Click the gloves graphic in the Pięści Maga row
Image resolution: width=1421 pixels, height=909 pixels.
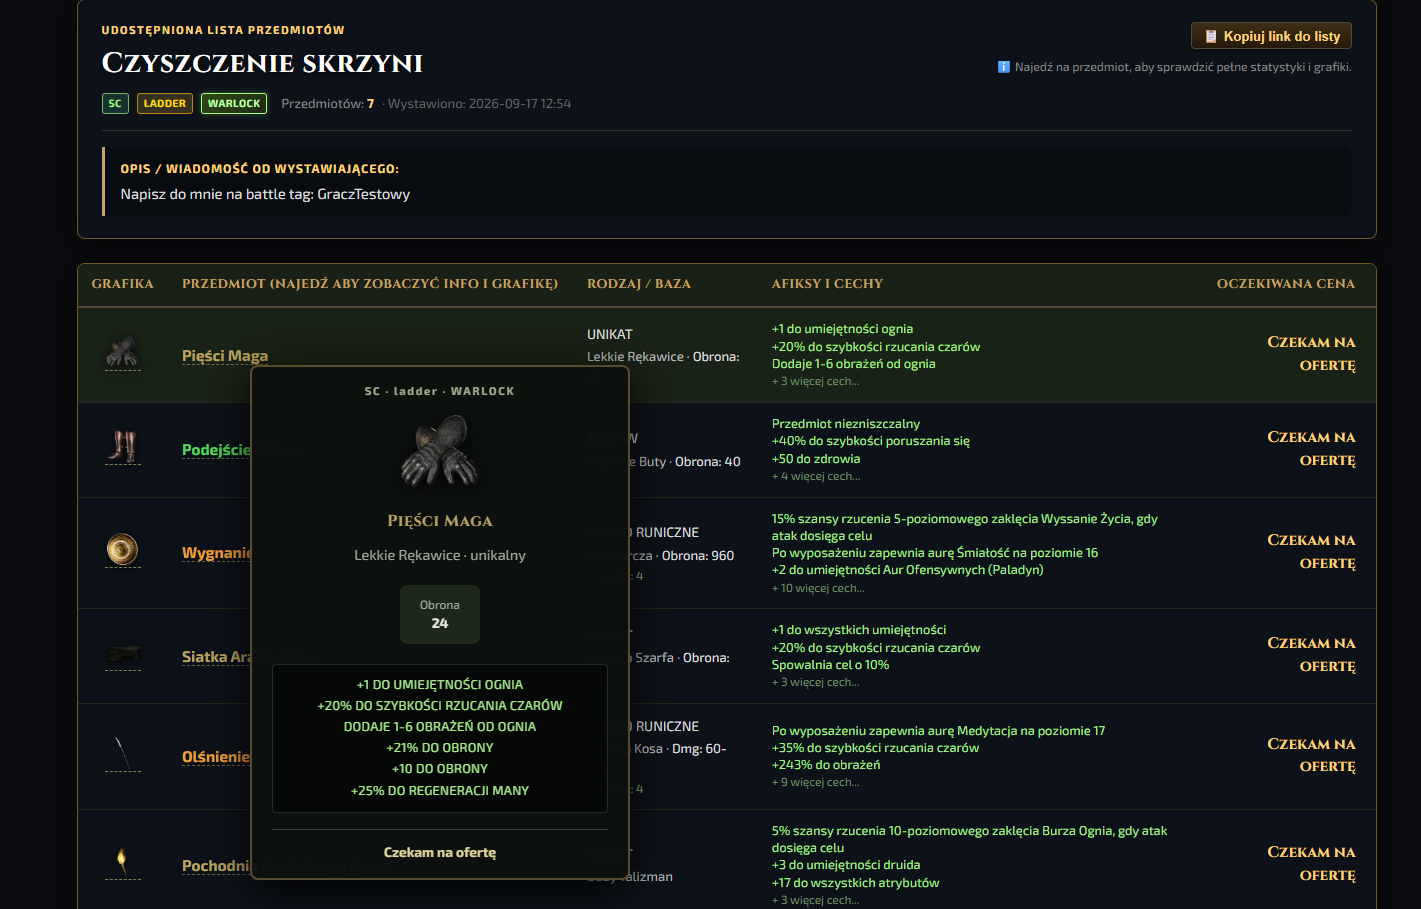click(x=123, y=353)
